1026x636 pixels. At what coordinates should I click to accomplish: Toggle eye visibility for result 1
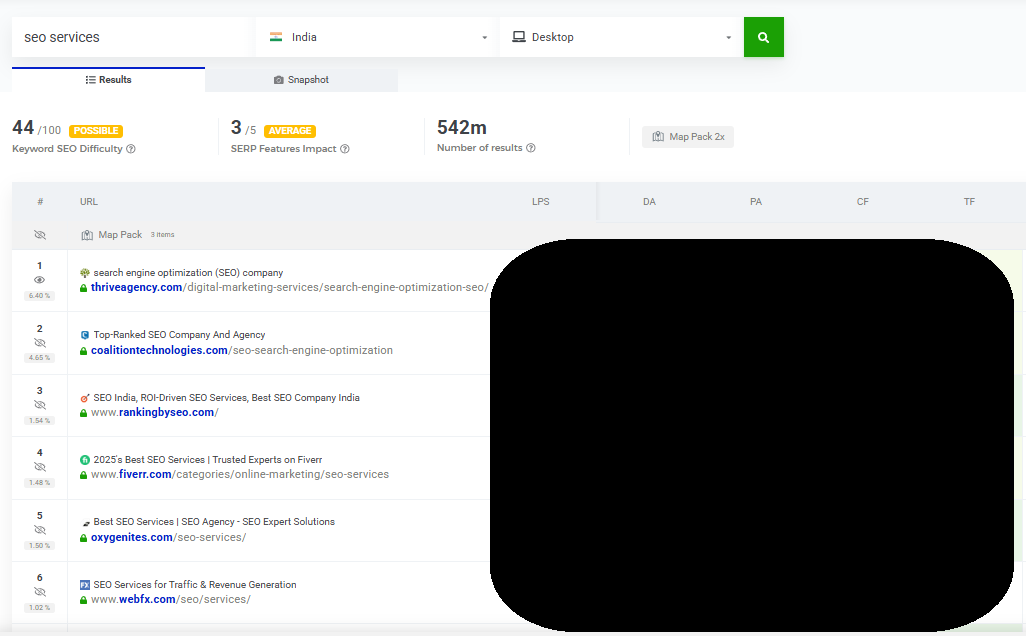coord(39,280)
